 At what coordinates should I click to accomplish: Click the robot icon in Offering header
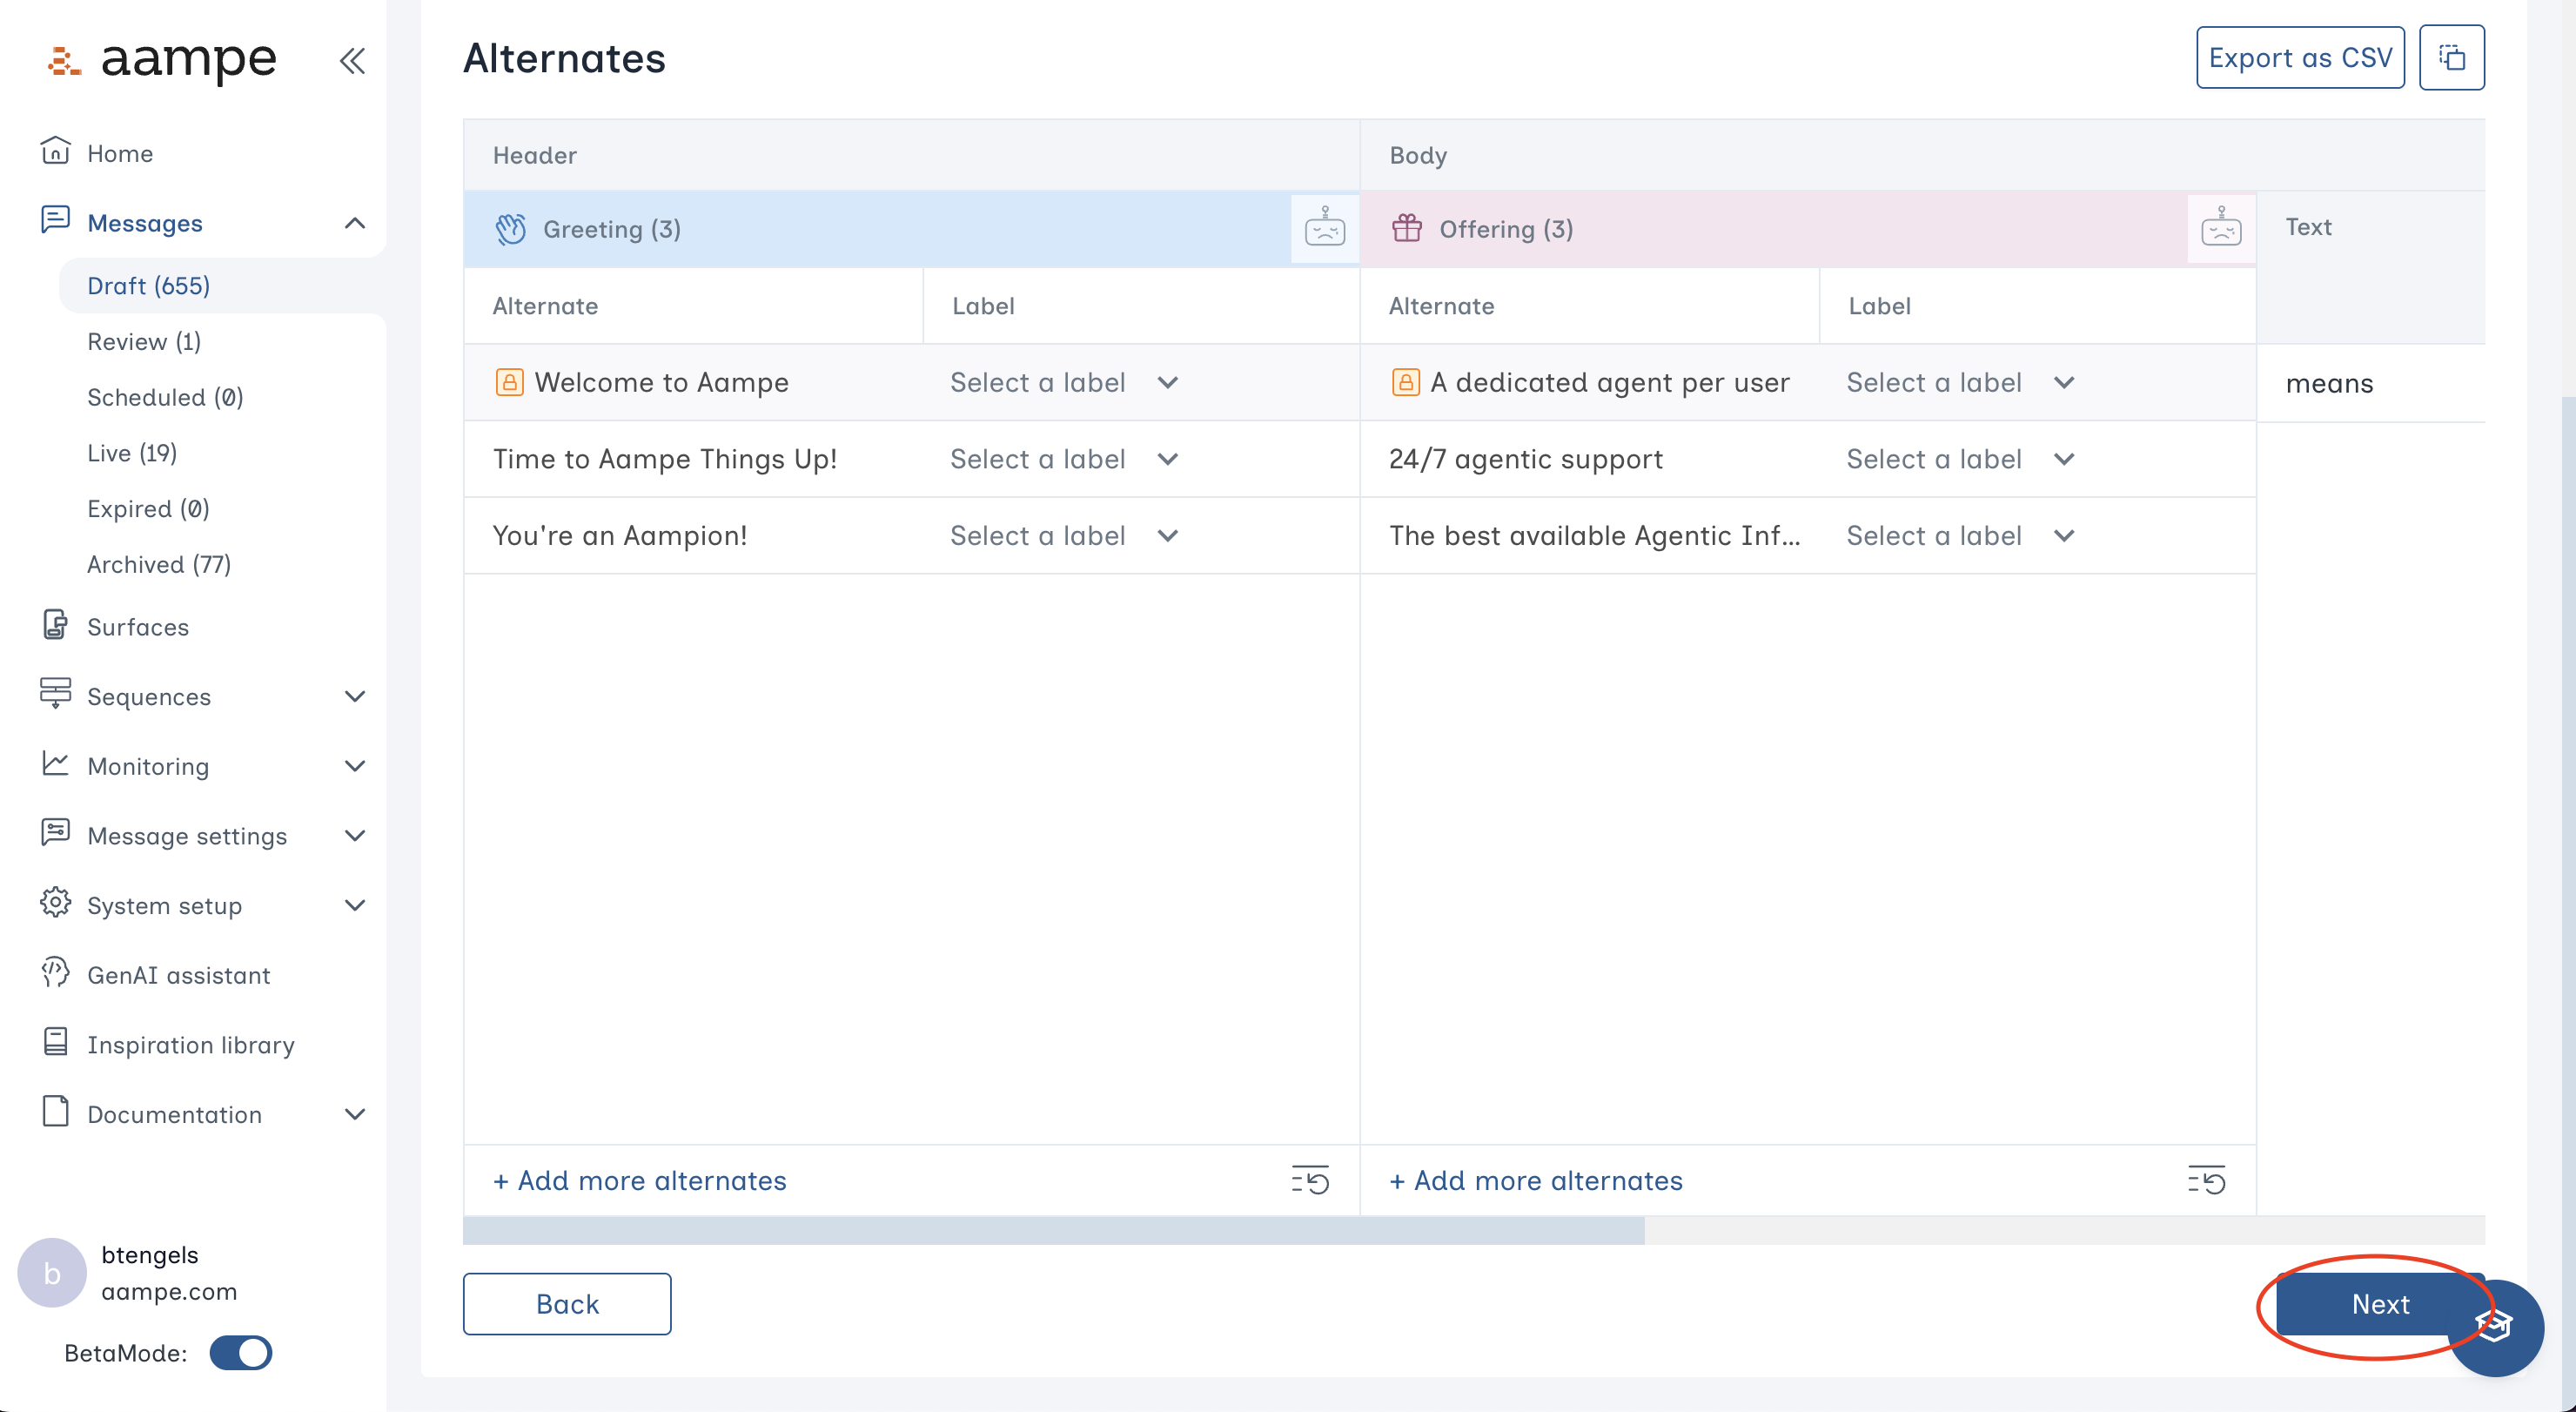2220,228
